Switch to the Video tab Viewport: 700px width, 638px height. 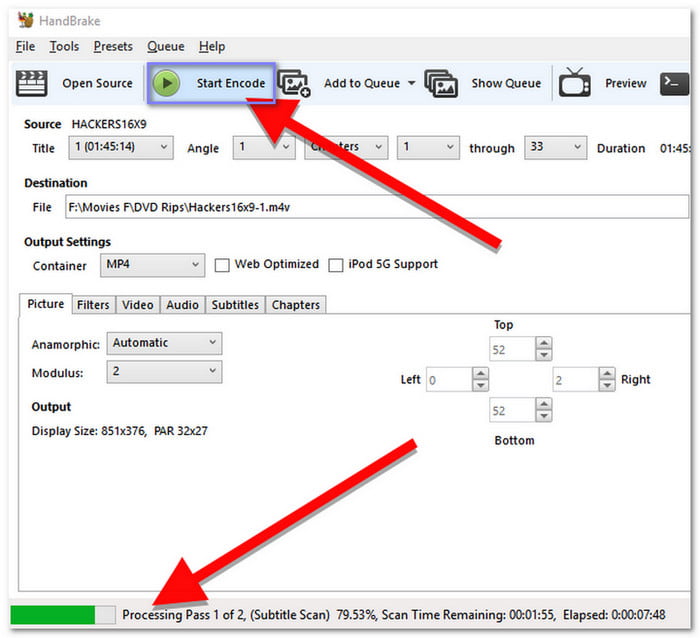point(138,305)
